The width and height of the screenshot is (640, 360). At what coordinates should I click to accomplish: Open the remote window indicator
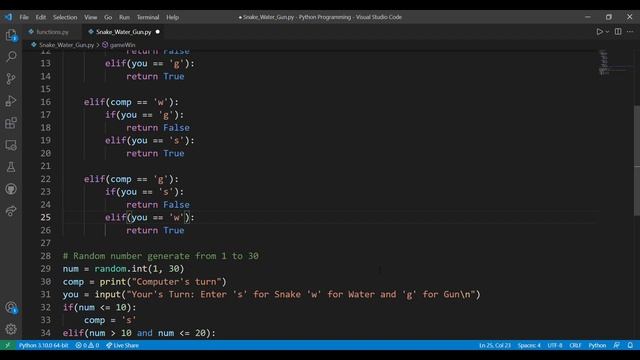pos(7,345)
